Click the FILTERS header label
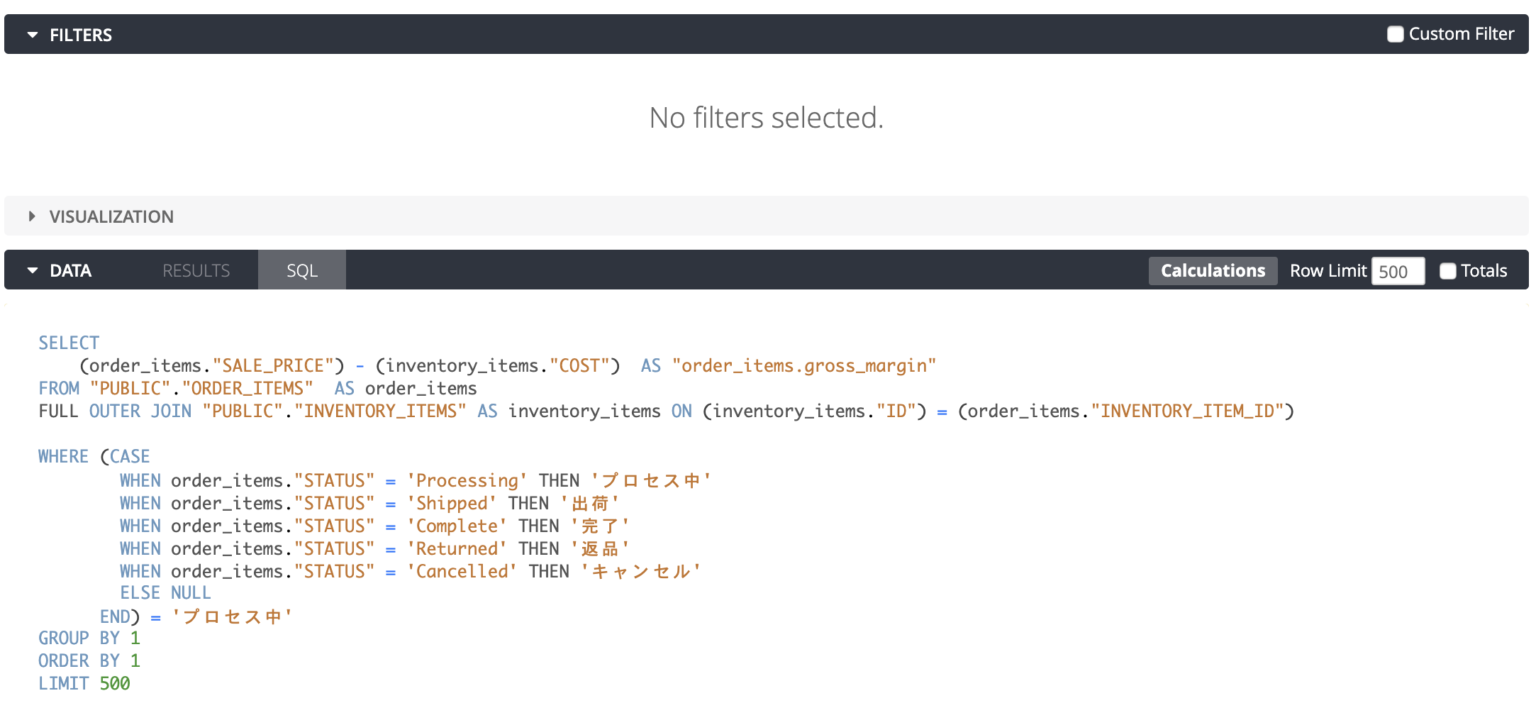 80,34
